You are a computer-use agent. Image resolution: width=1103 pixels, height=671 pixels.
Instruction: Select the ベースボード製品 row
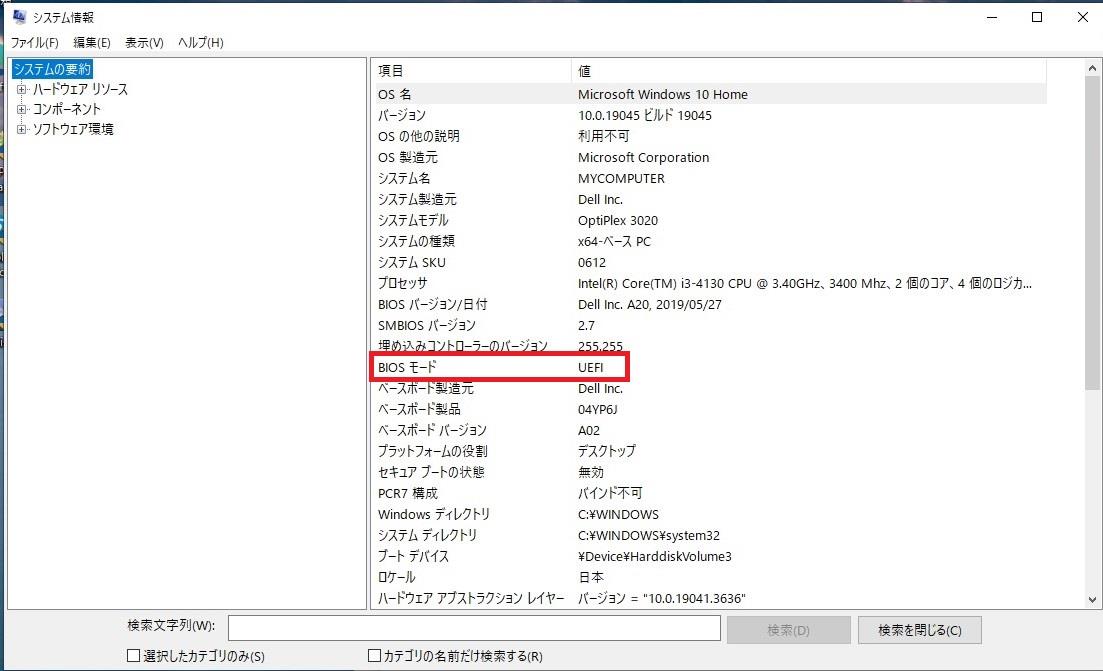click(709, 409)
